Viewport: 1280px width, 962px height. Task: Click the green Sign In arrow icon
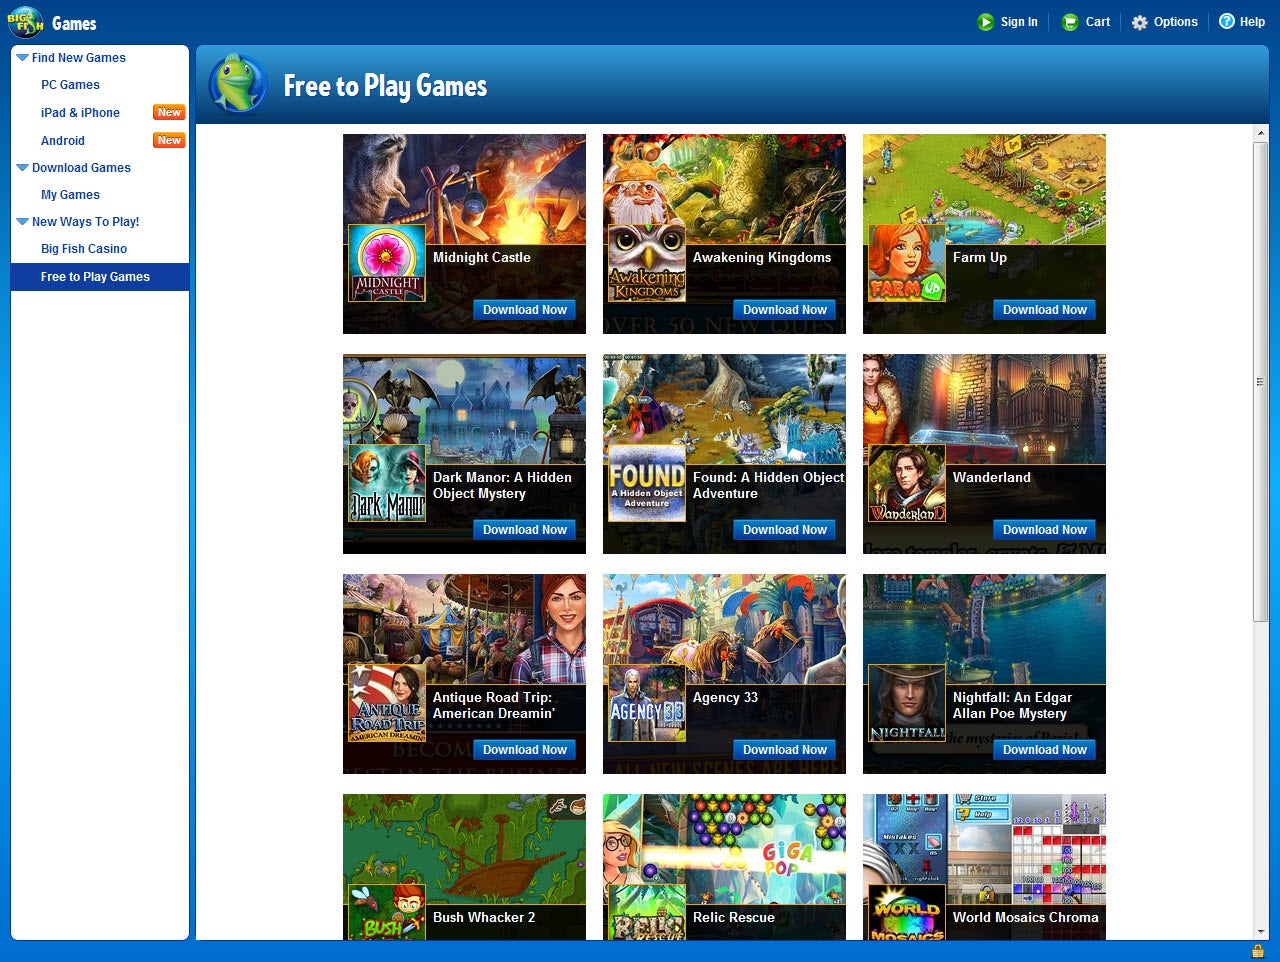pos(985,22)
